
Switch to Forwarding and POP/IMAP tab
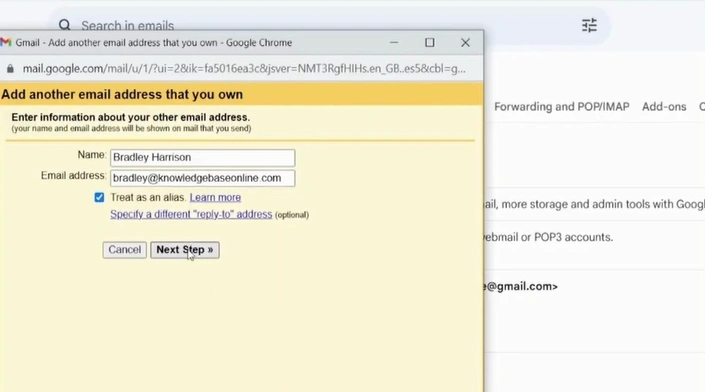pyautogui.click(x=562, y=107)
